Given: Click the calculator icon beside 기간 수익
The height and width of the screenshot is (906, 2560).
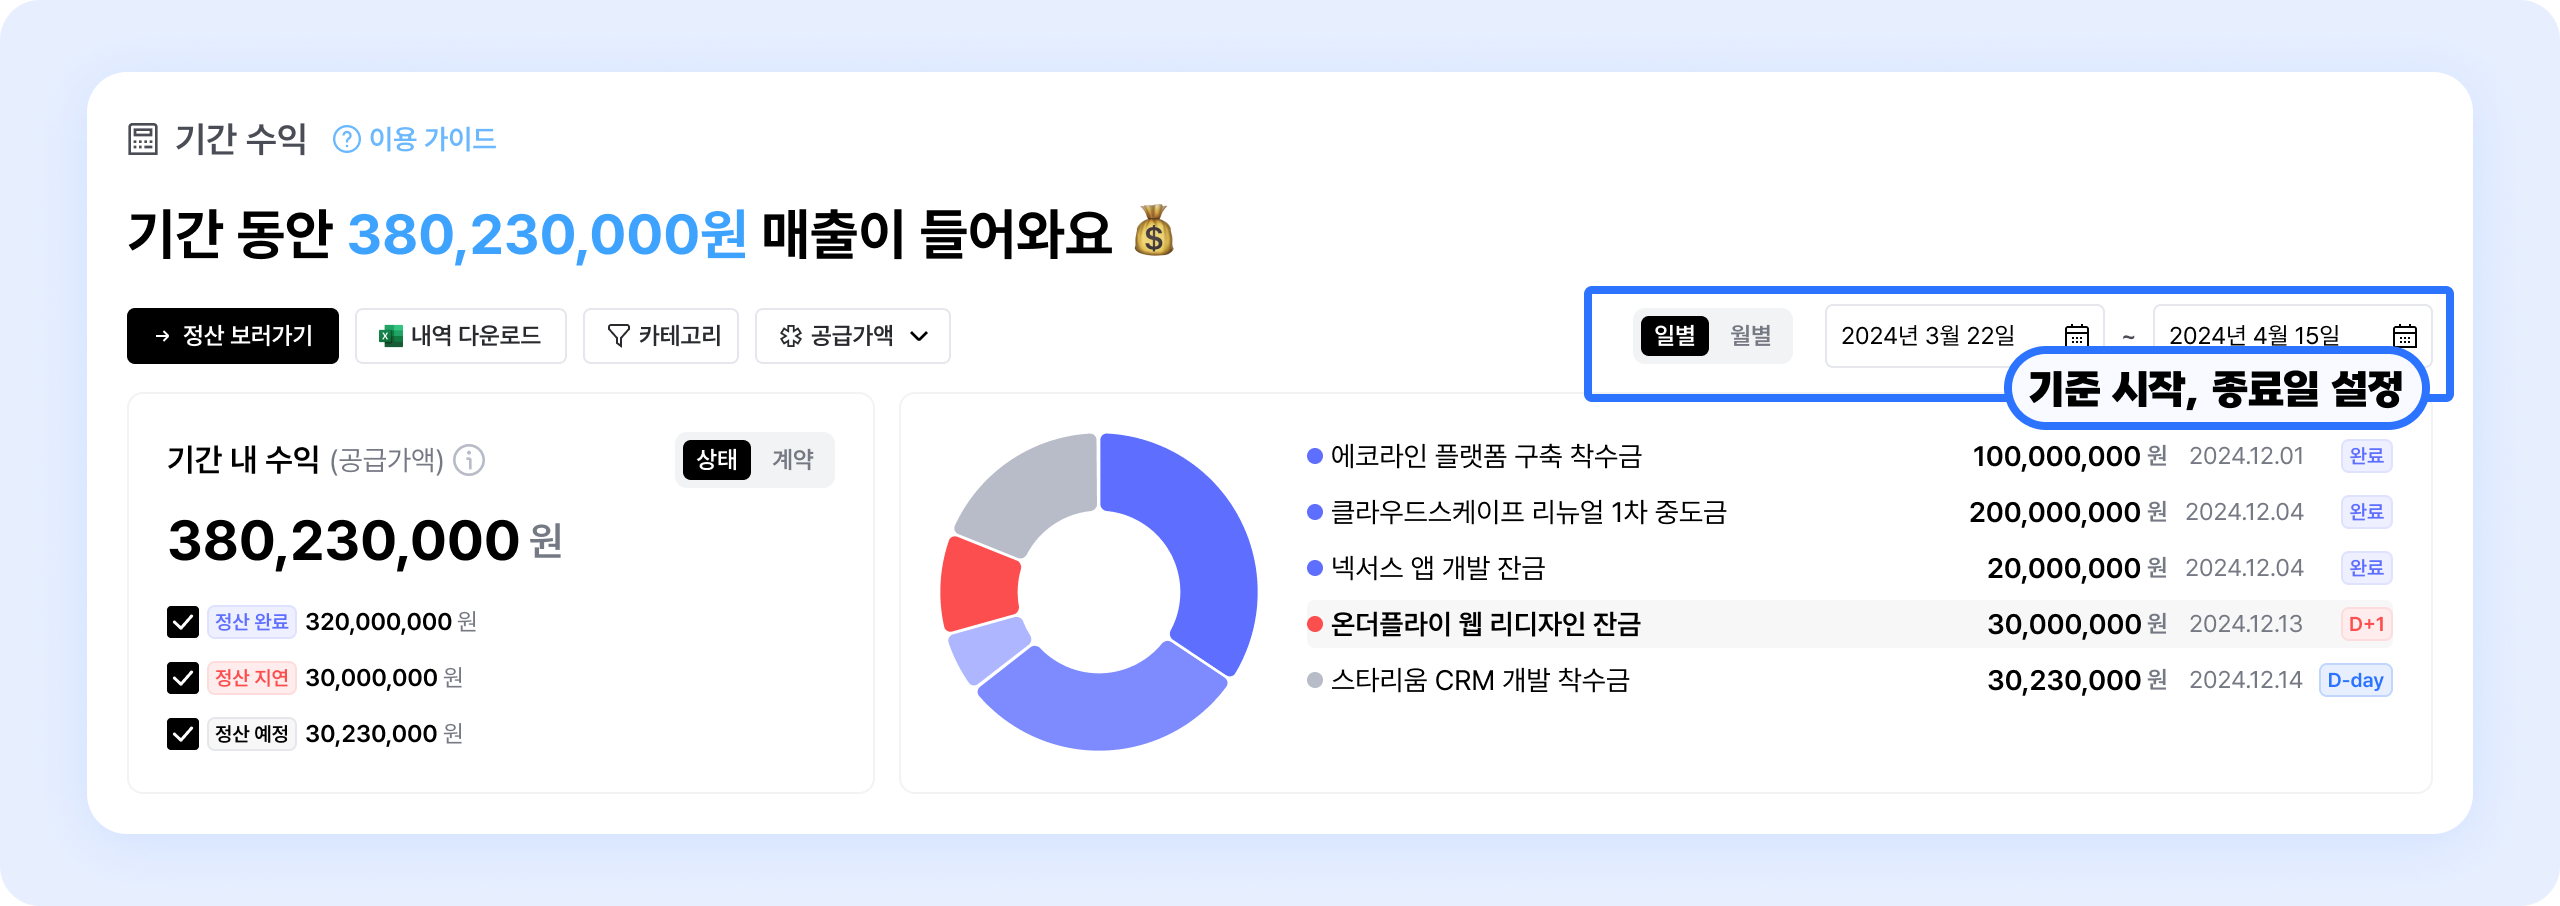Looking at the screenshot, I should pyautogui.click(x=143, y=139).
